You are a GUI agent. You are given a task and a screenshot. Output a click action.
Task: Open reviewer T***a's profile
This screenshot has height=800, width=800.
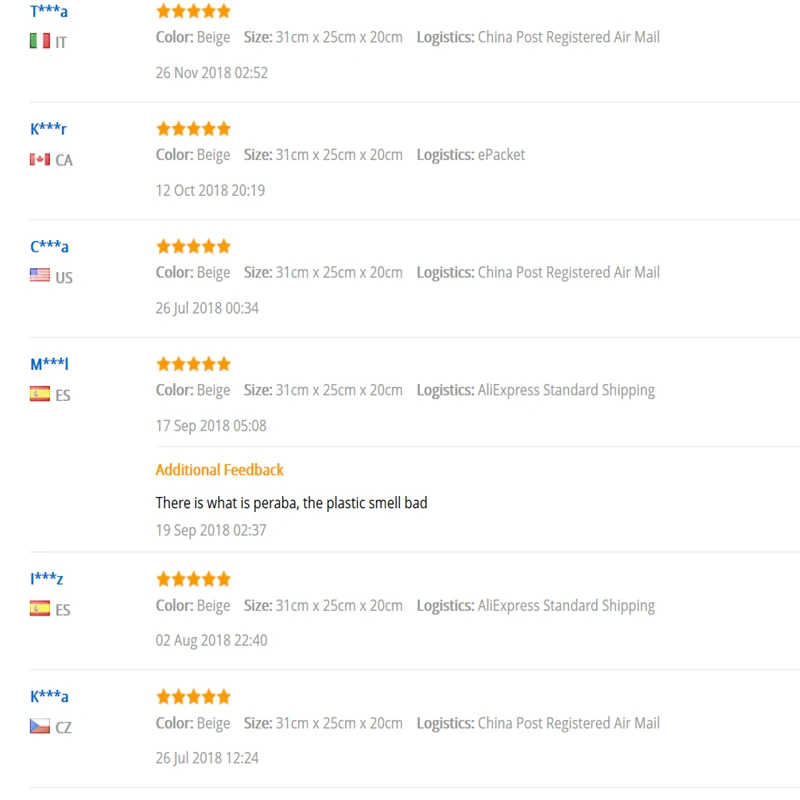[48, 11]
